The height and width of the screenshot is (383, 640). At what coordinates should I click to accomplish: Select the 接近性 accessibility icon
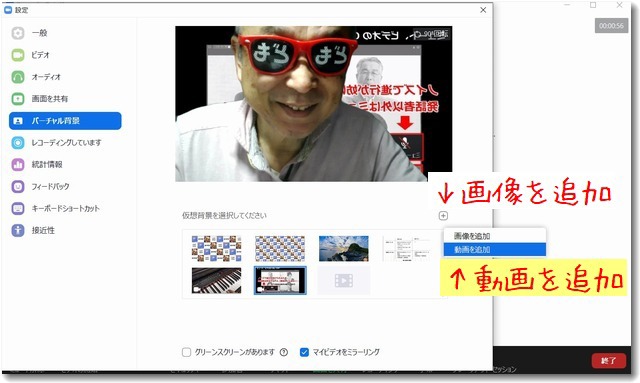18,230
